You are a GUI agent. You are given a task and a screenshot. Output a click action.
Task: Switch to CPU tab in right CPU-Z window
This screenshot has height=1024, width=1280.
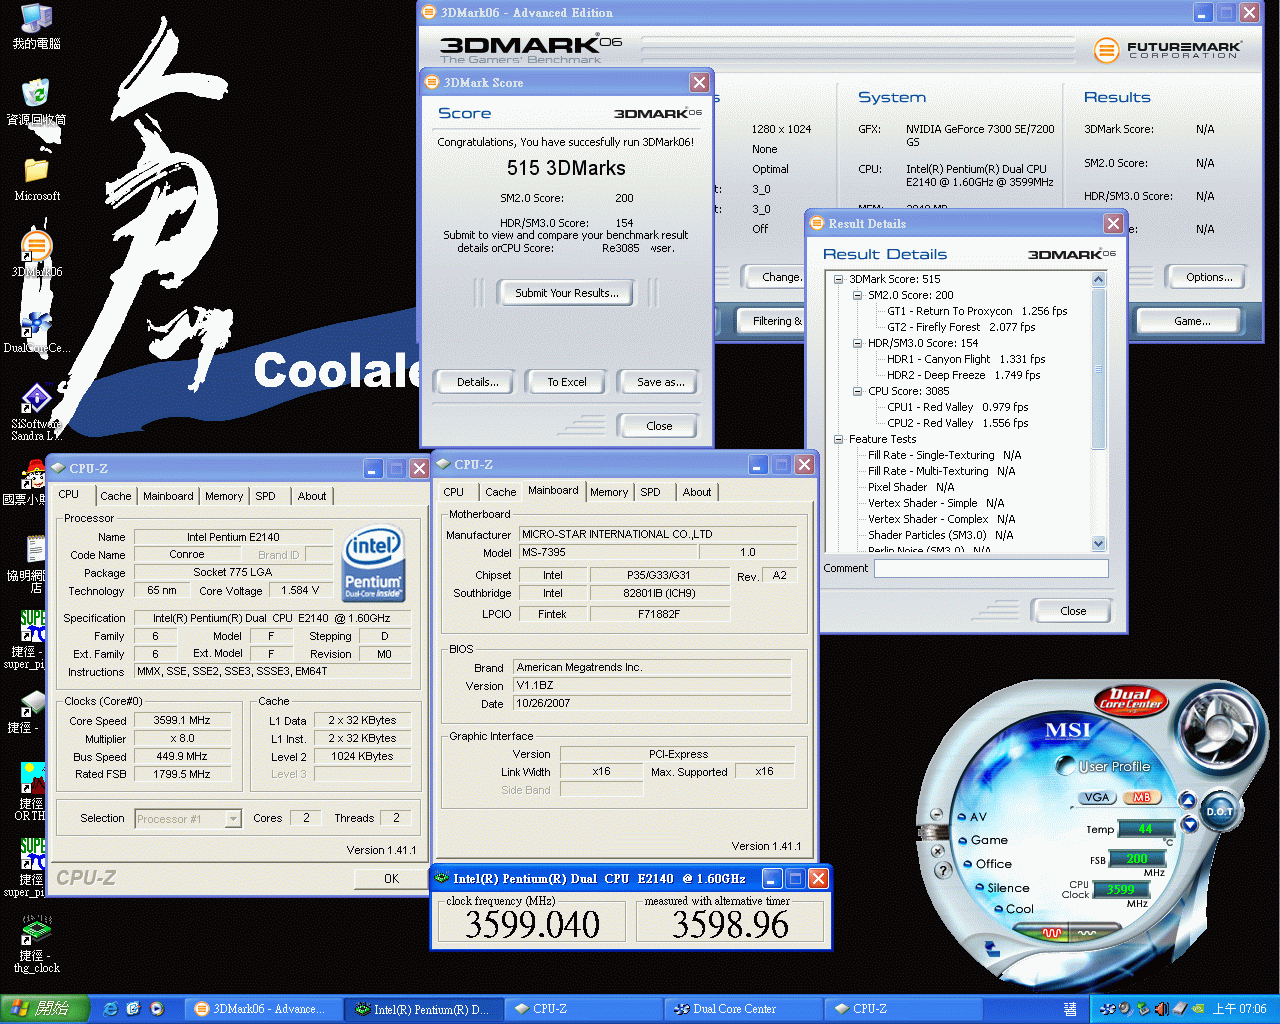[453, 492]
